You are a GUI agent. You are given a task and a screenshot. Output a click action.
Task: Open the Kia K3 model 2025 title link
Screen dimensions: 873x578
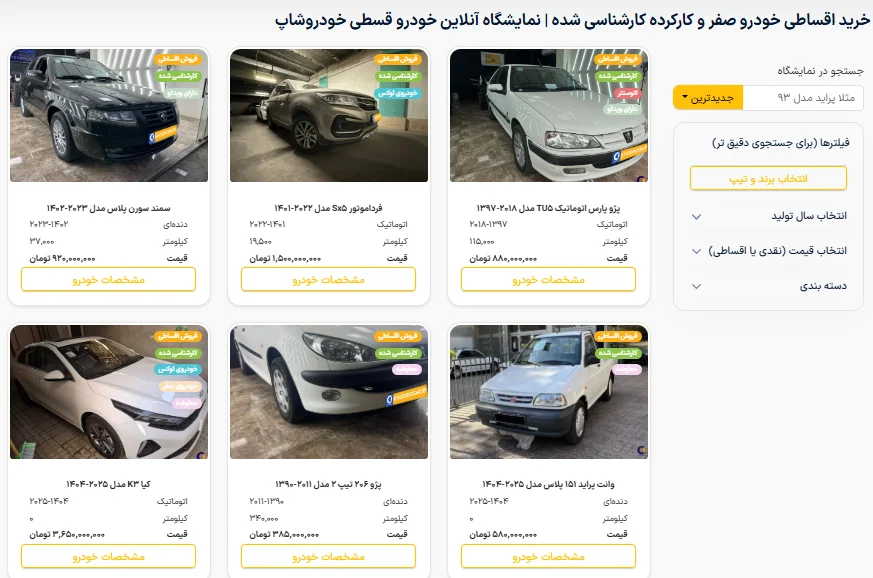tap(109, 484)
